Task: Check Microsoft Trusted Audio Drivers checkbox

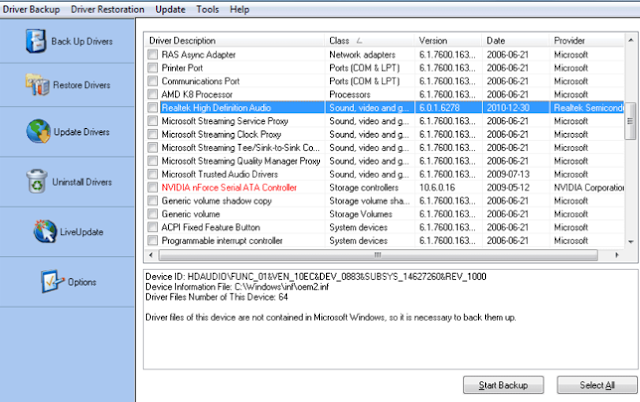Action: click(153, 174)
